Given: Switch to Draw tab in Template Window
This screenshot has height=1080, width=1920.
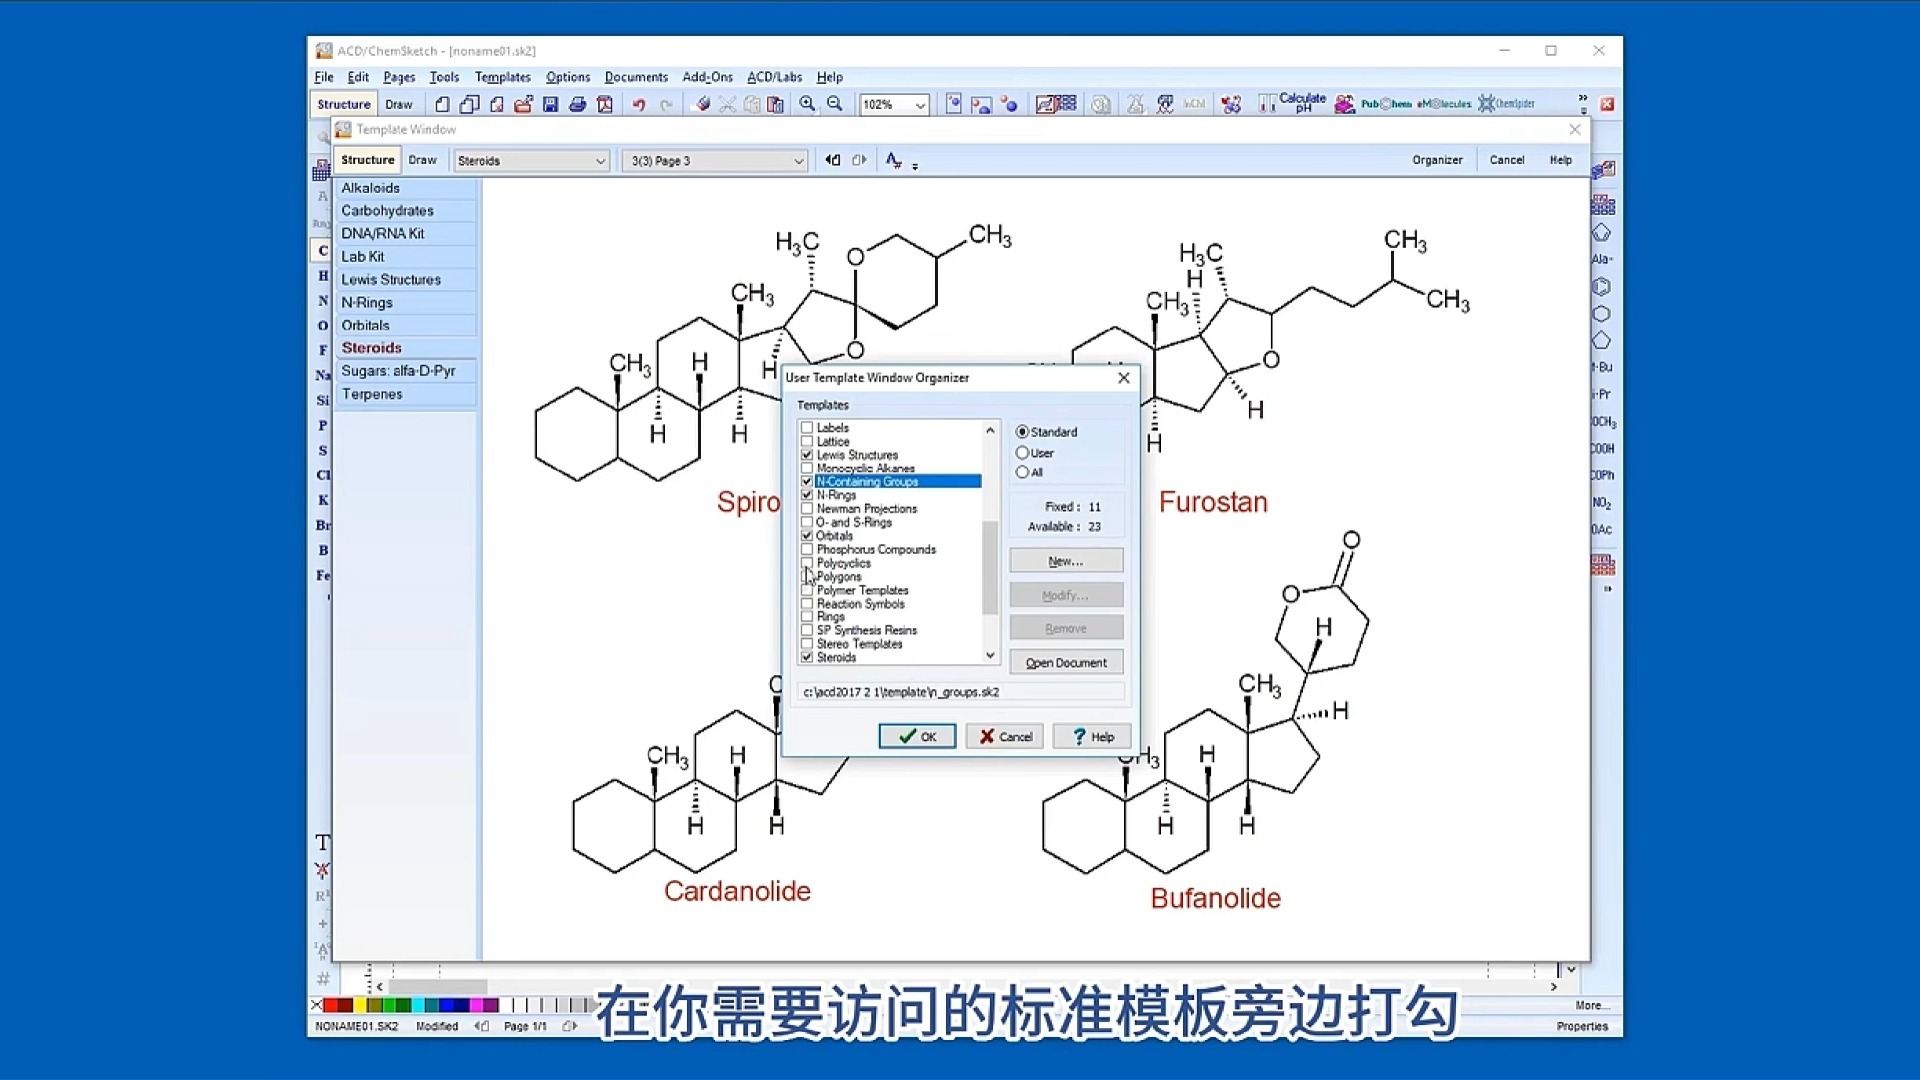Looking at the screenshot, I should pyautogui.click(x=422, y=160).
